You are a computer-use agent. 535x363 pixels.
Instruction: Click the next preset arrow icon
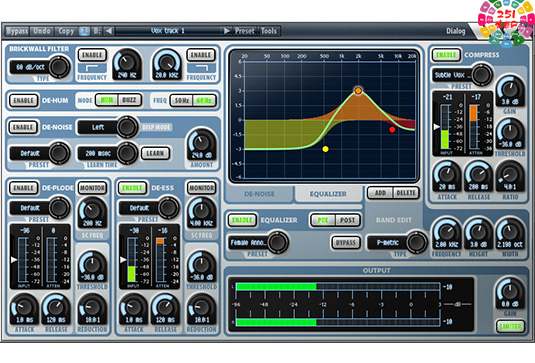click(227, 31)
